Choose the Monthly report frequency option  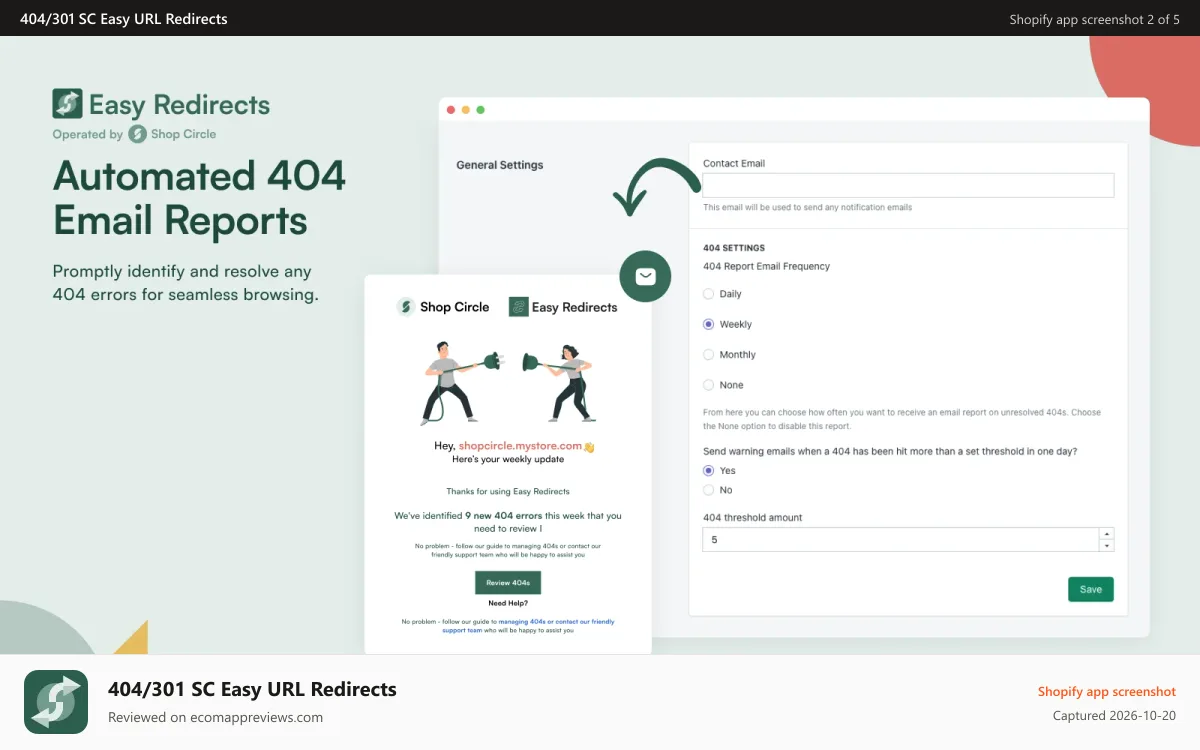click(x=709, y=355)
